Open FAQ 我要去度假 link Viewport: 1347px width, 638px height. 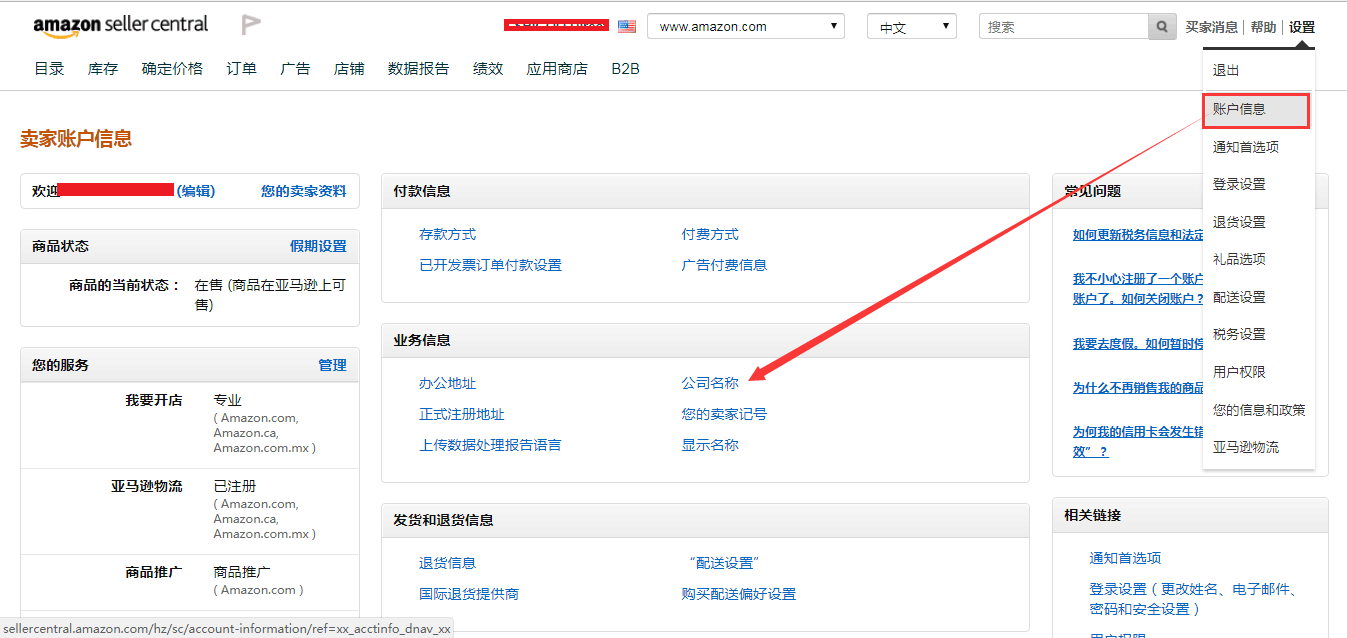pyautogui.click(x=1138, y=344)
